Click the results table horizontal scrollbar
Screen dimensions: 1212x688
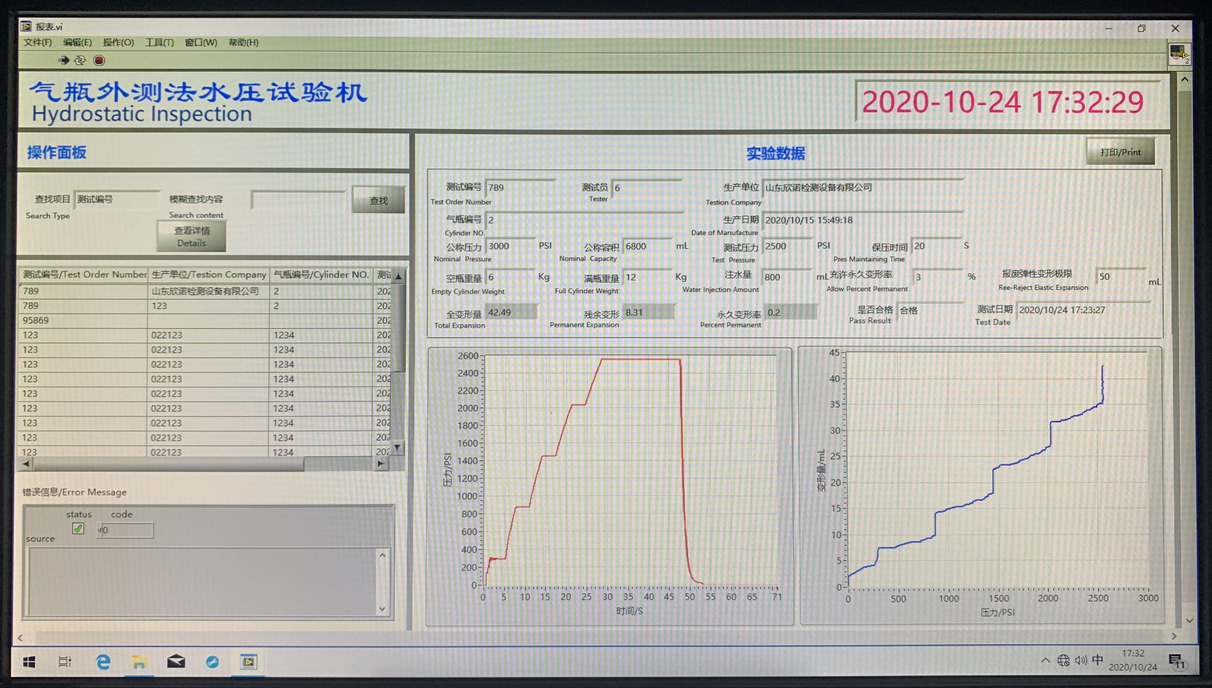(200, 464)
